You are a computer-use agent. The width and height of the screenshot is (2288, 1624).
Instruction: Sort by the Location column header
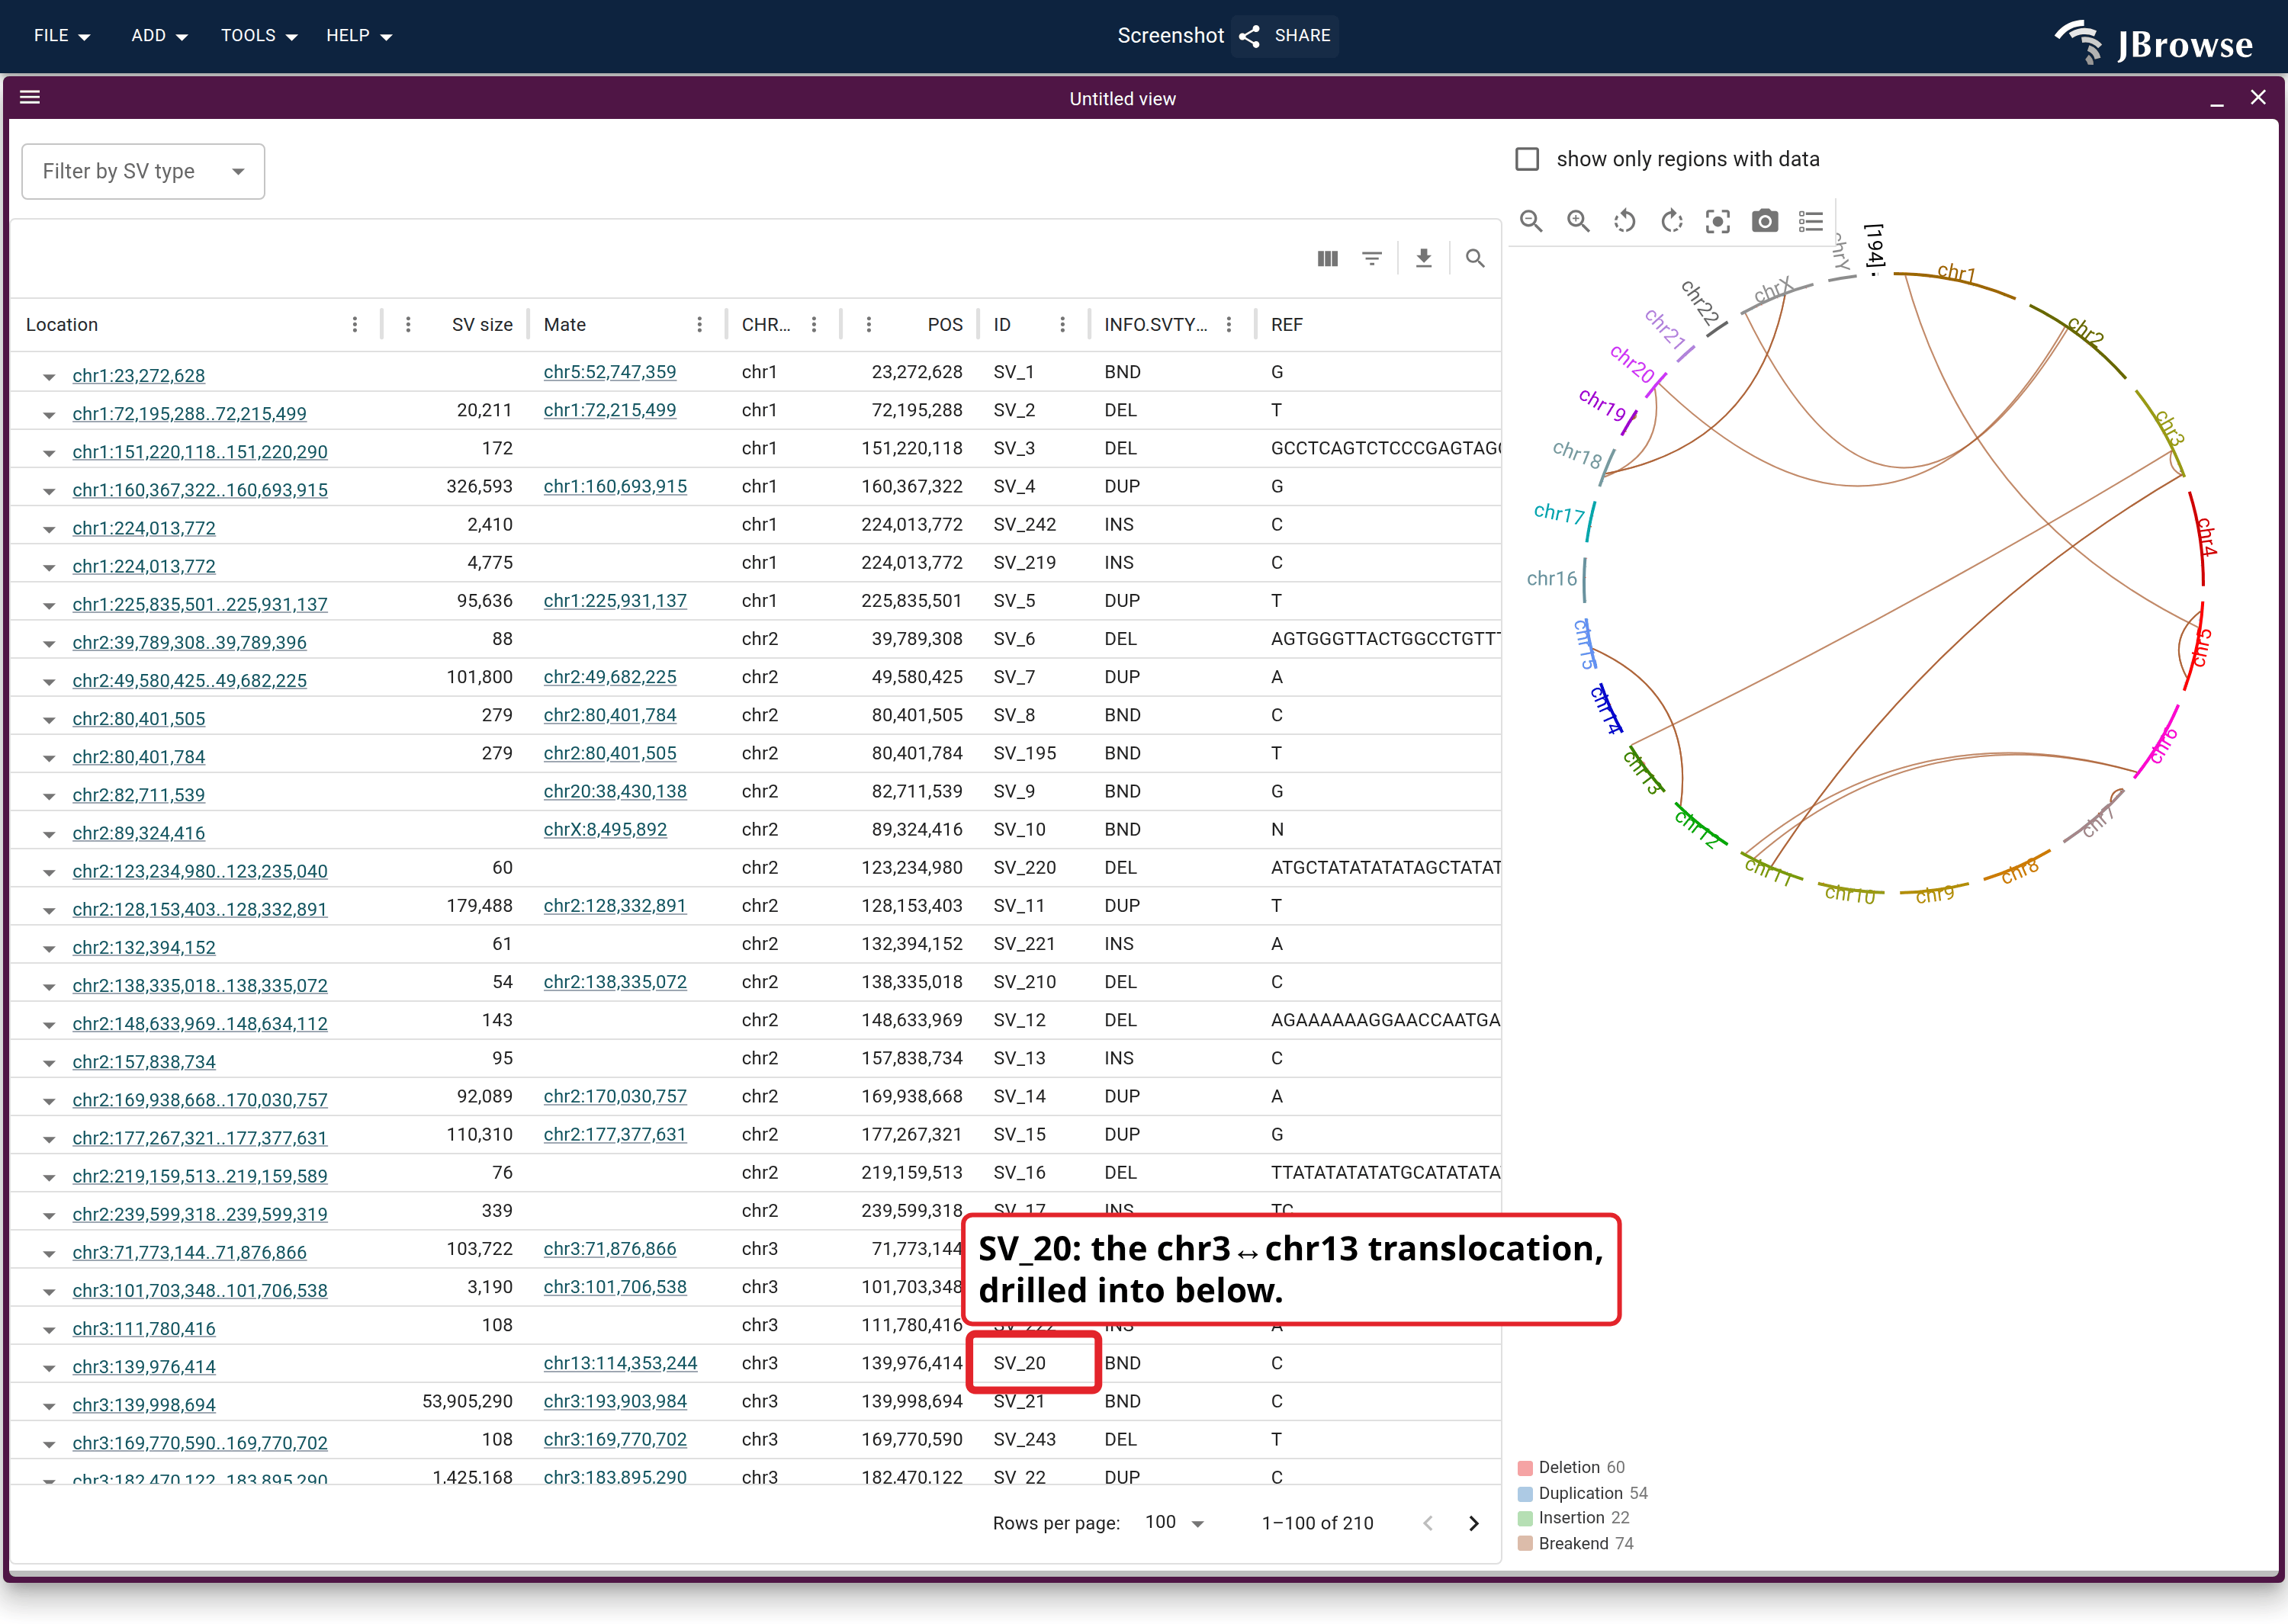[x=62, y=325]
